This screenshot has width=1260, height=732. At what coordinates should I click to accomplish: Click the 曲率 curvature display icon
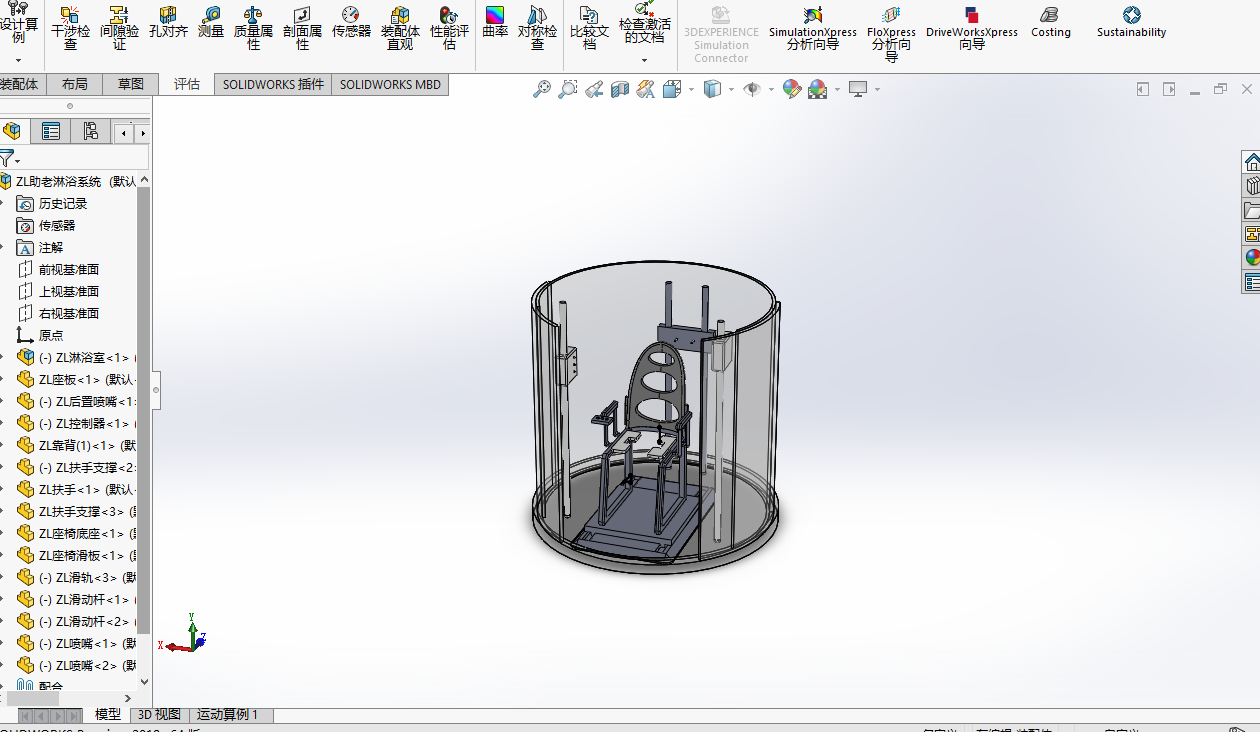click(x=495, y=24)
